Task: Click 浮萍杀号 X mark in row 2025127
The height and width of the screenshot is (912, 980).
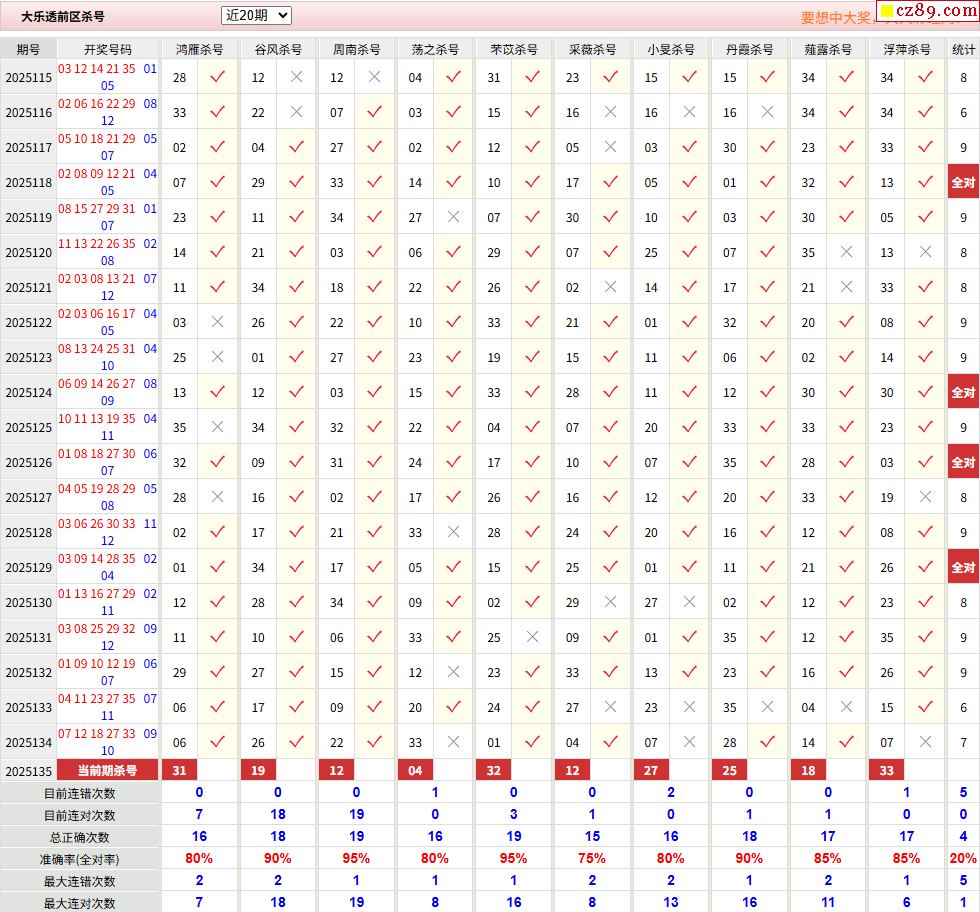Action: [x=925, y=497]
